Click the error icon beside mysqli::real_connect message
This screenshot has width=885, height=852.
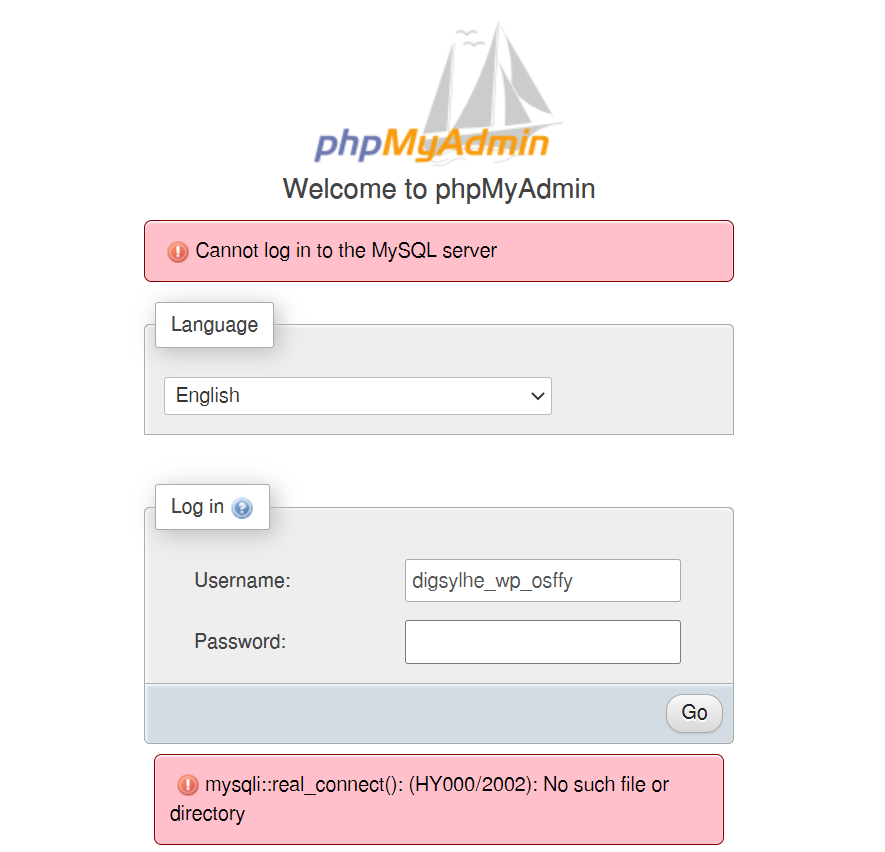(188, 786)
